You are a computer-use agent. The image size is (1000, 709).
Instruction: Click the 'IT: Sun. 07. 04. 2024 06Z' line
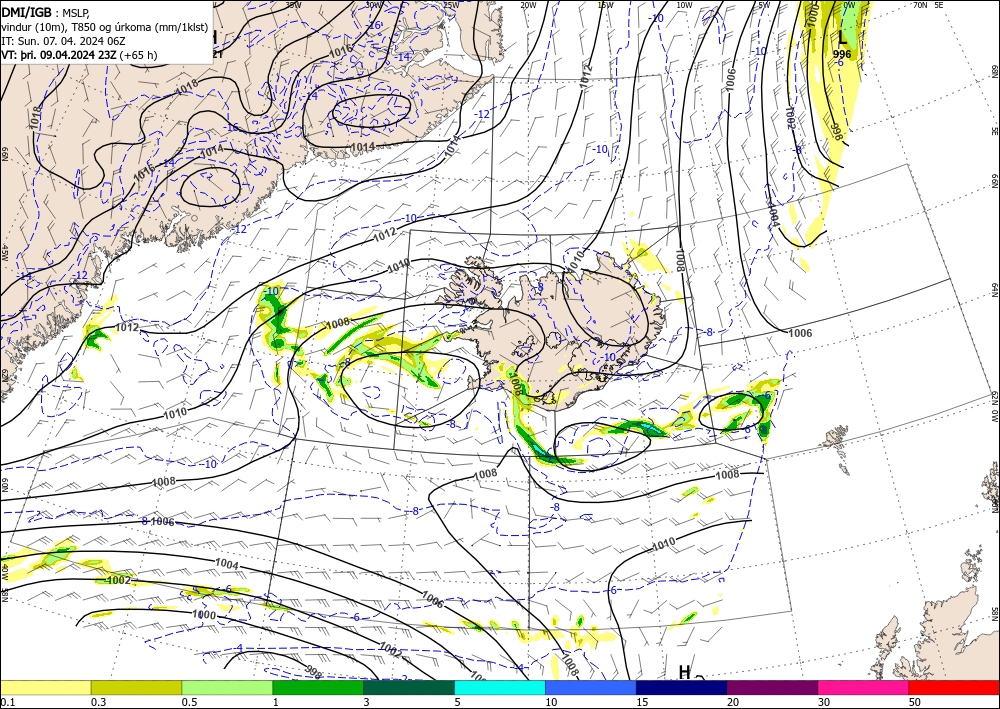63,41
